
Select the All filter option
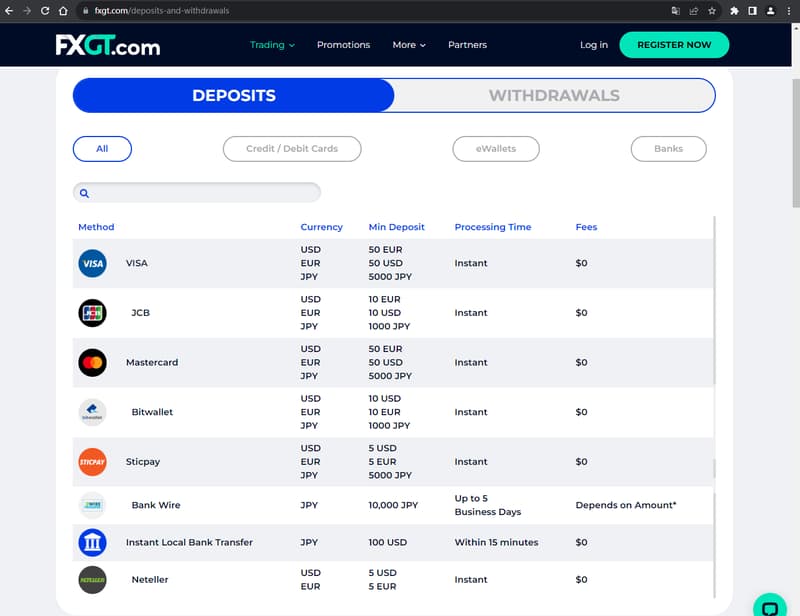click(x=102, y=149)
